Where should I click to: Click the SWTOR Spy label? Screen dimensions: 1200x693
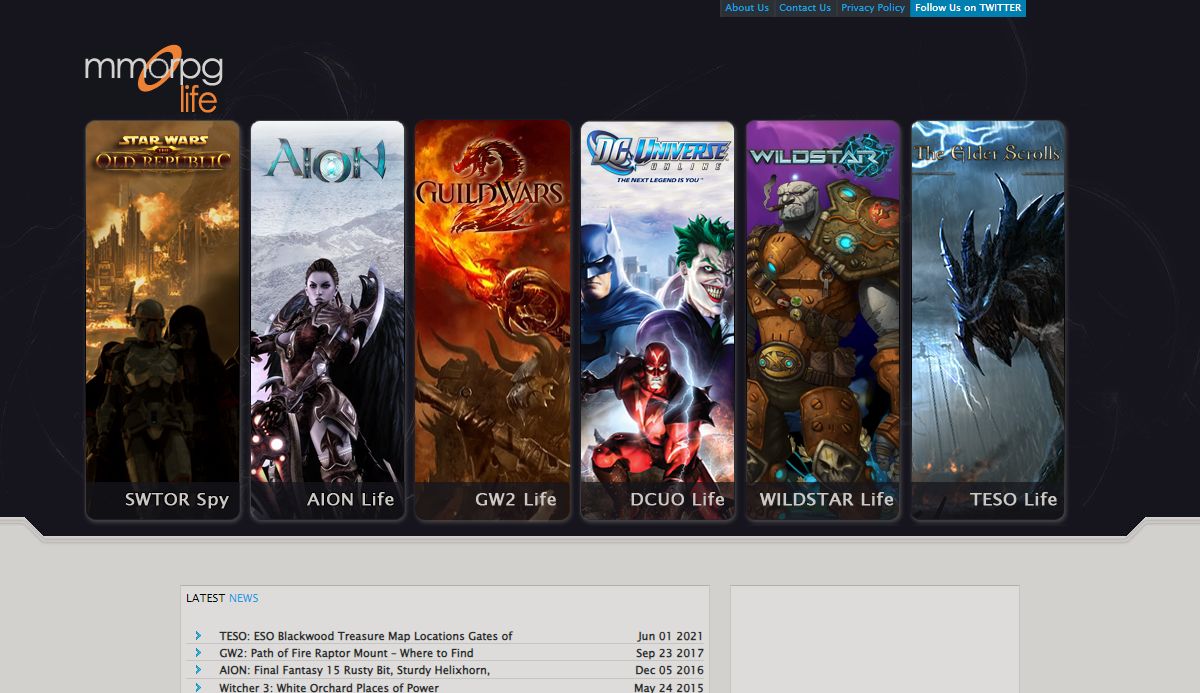pos(177,499)
